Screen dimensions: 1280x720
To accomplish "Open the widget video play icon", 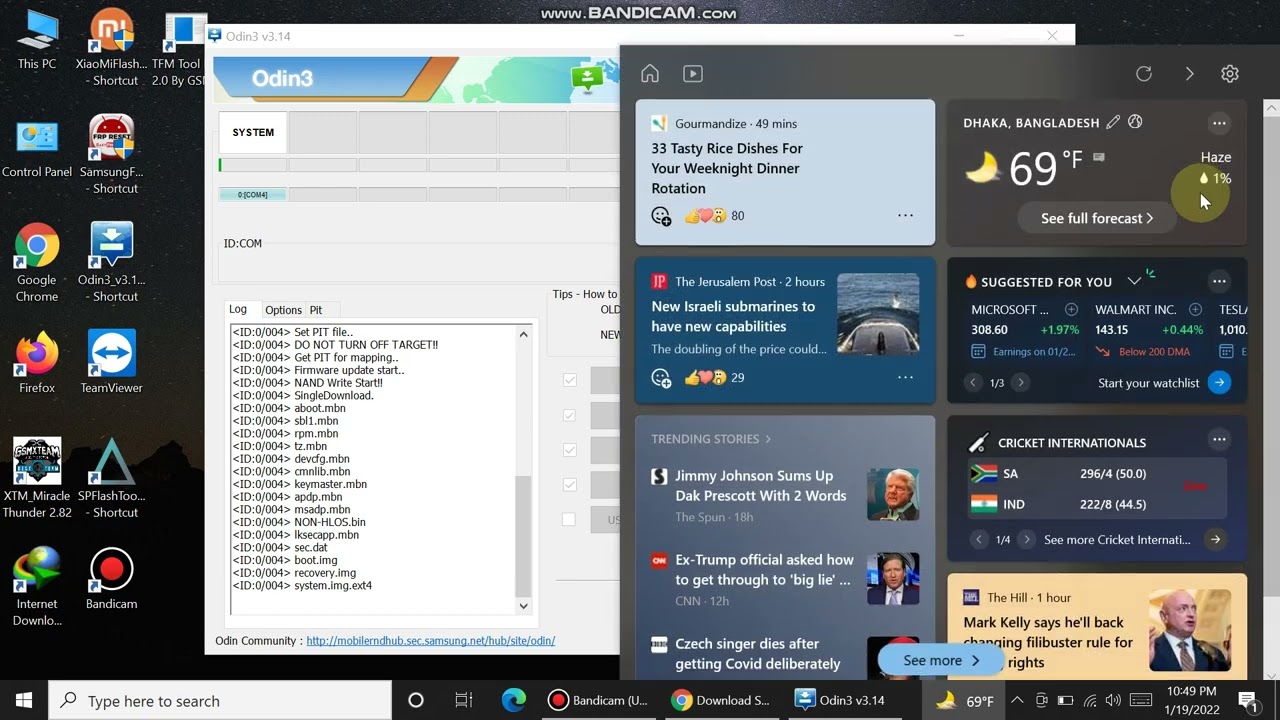I will 693,74.
